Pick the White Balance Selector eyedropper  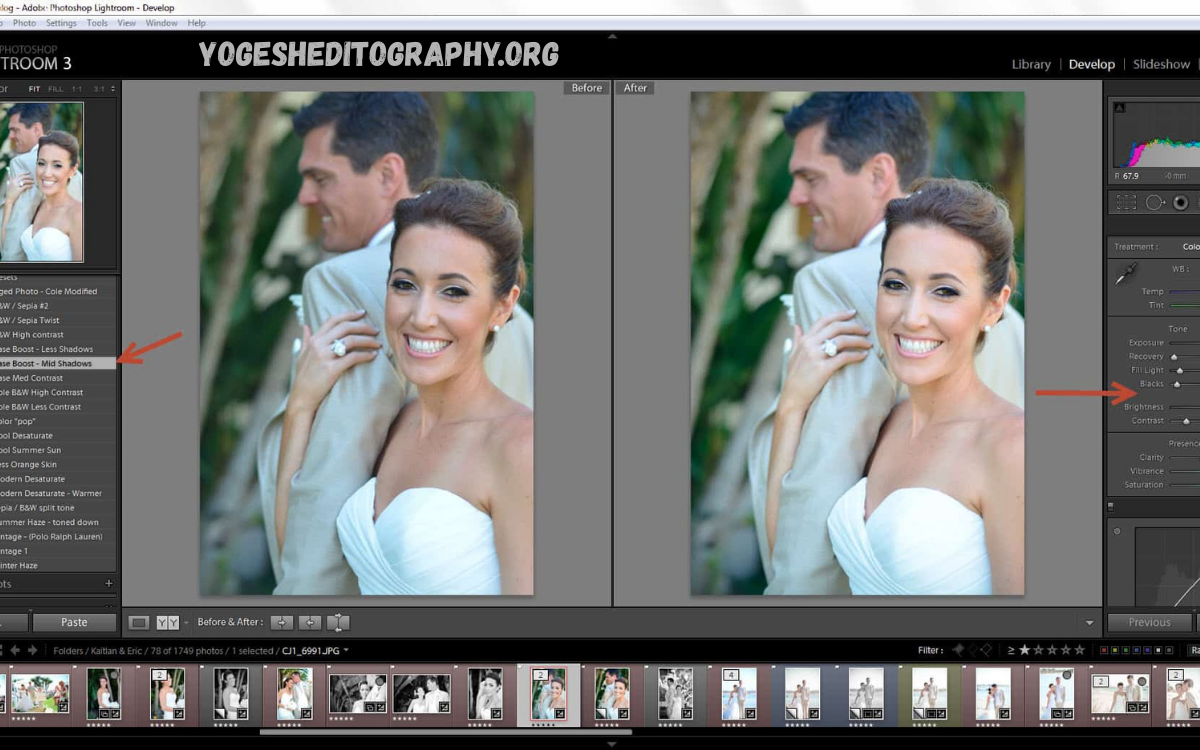pos(1127,273)
